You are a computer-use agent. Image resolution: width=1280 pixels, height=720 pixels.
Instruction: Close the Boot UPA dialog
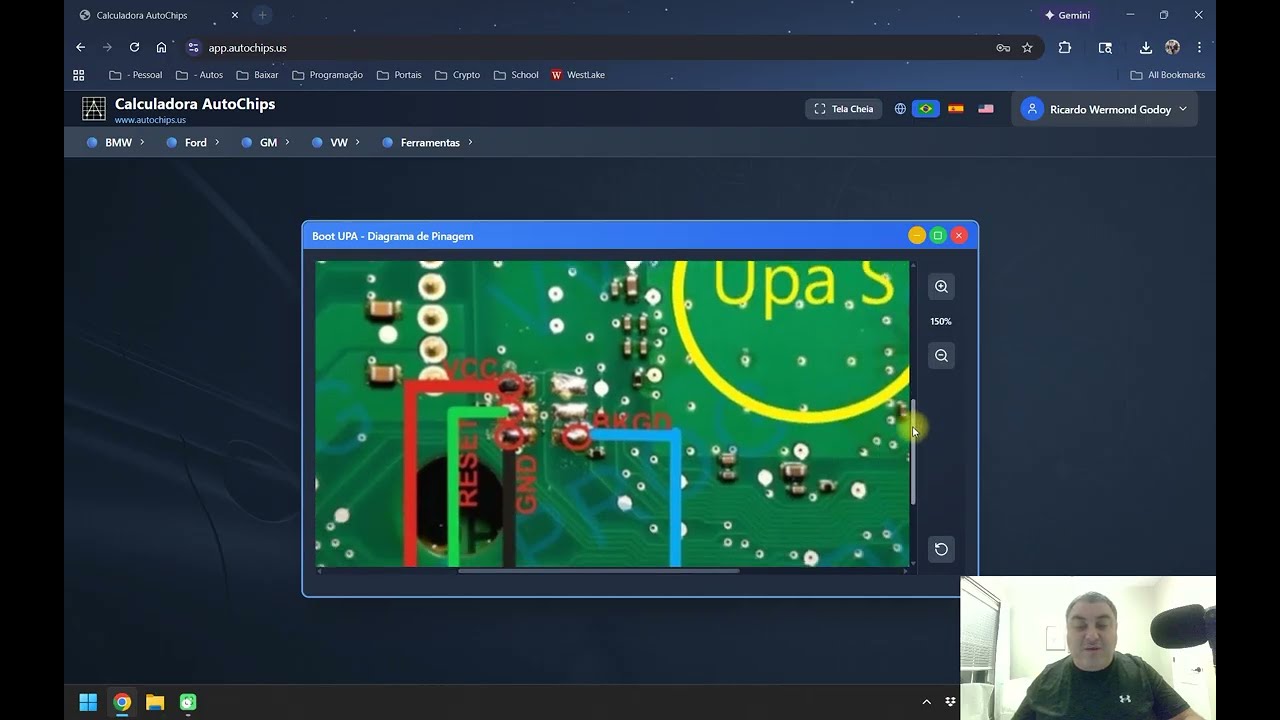(959, 235)
